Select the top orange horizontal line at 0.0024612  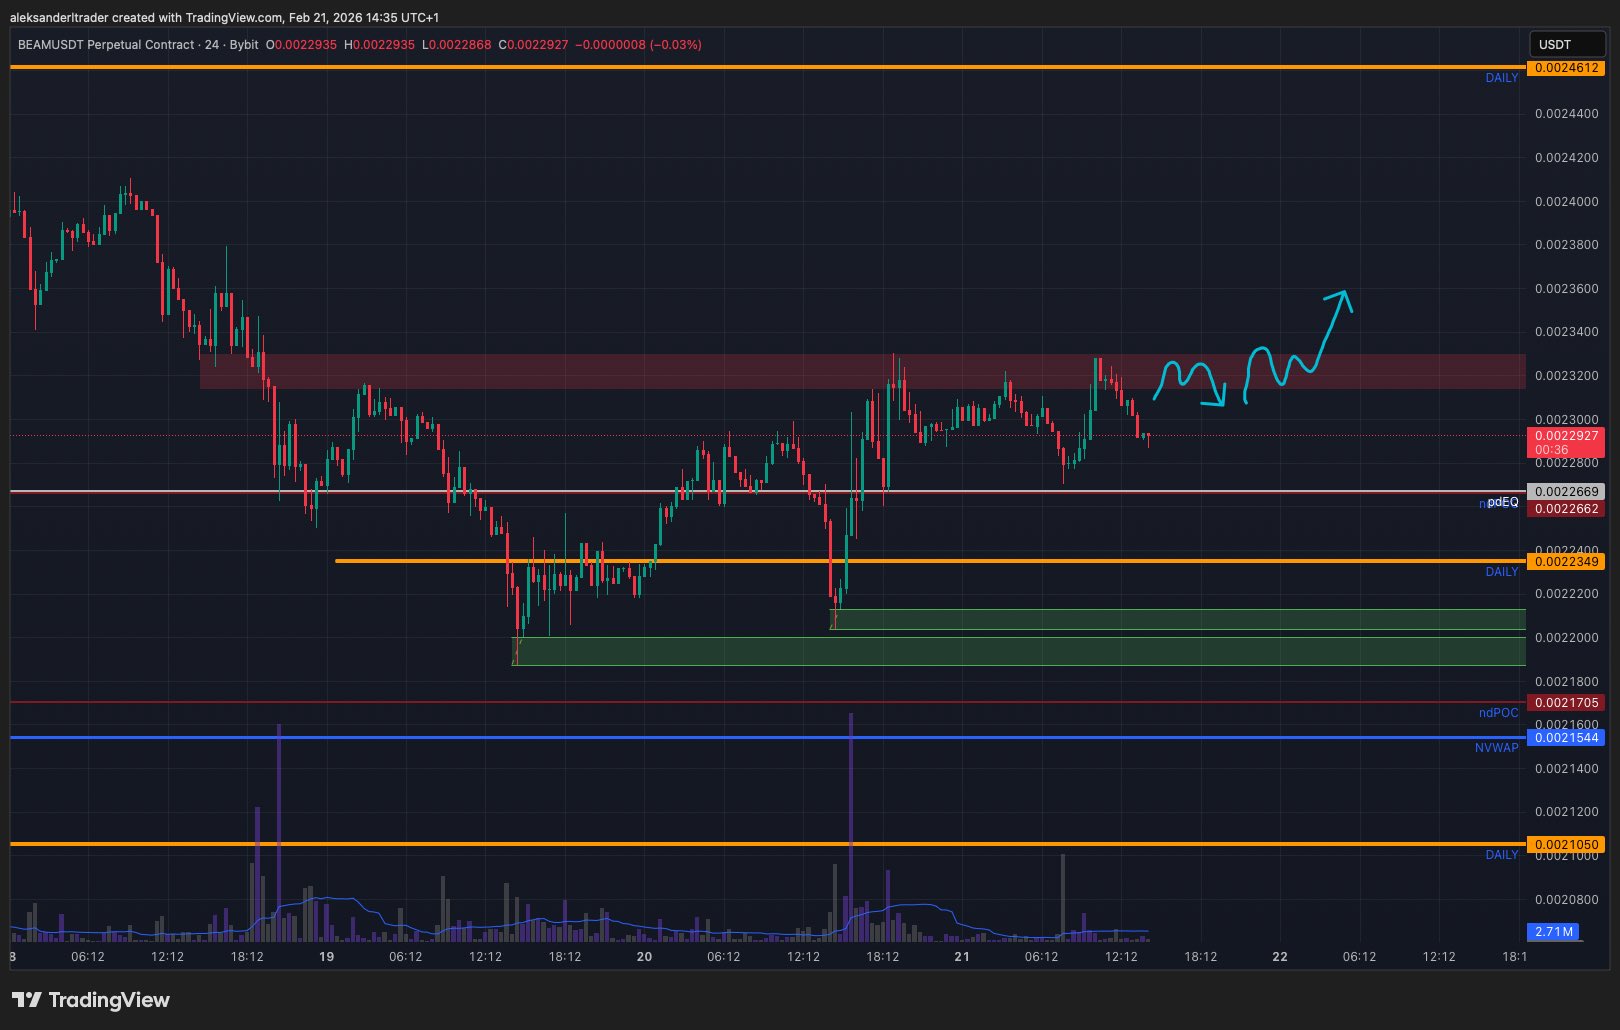coord(768,67)
